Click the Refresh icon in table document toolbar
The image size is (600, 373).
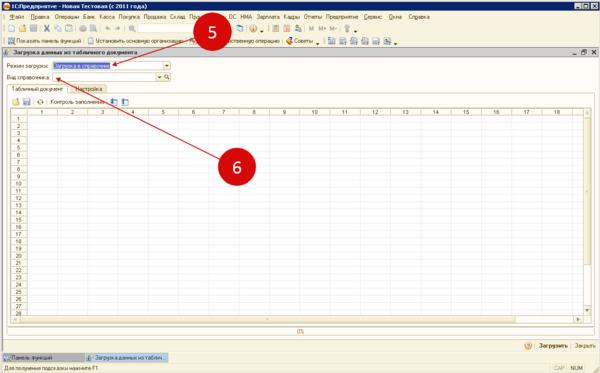(x=40, y=102)
